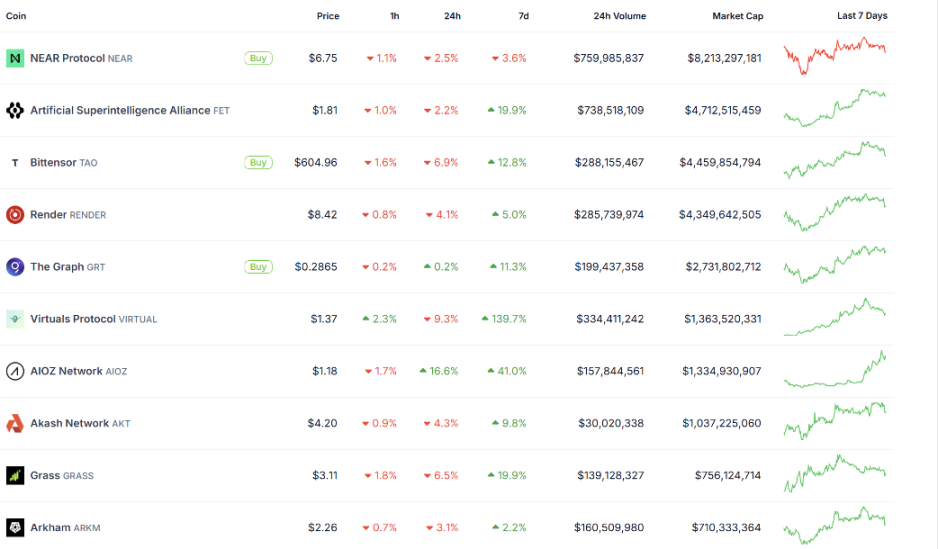The width and height of the screenshot is (938, 549).
Task: Open Bittensor's 7-day sparkline chart
Action: coord(835,160)
